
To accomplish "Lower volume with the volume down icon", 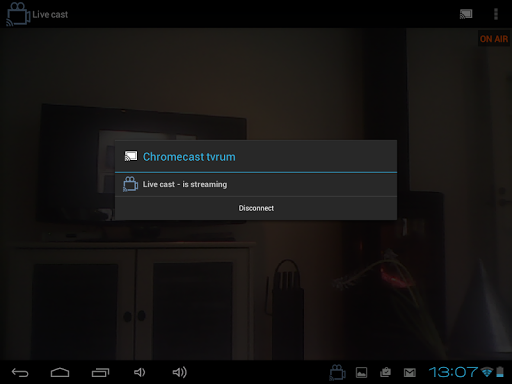I will (139, 372).
